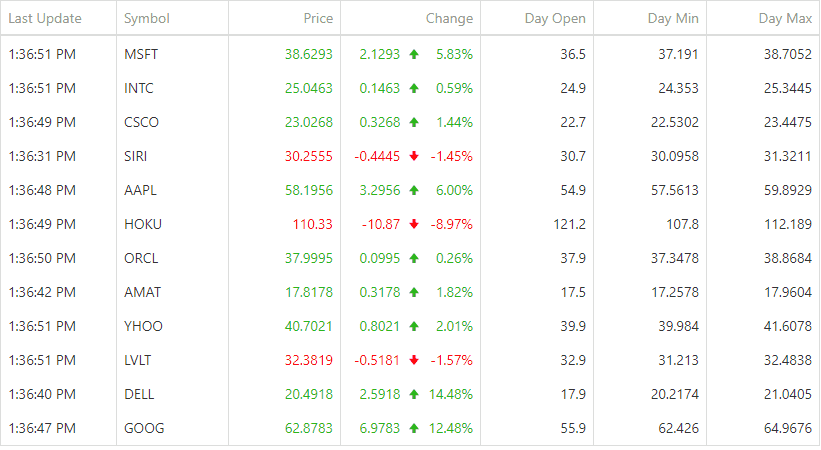This screenshot has height=450, width=821.
Task: Select the INTC symbol cell
Action: pyautogui.click(x=139, y=88)
